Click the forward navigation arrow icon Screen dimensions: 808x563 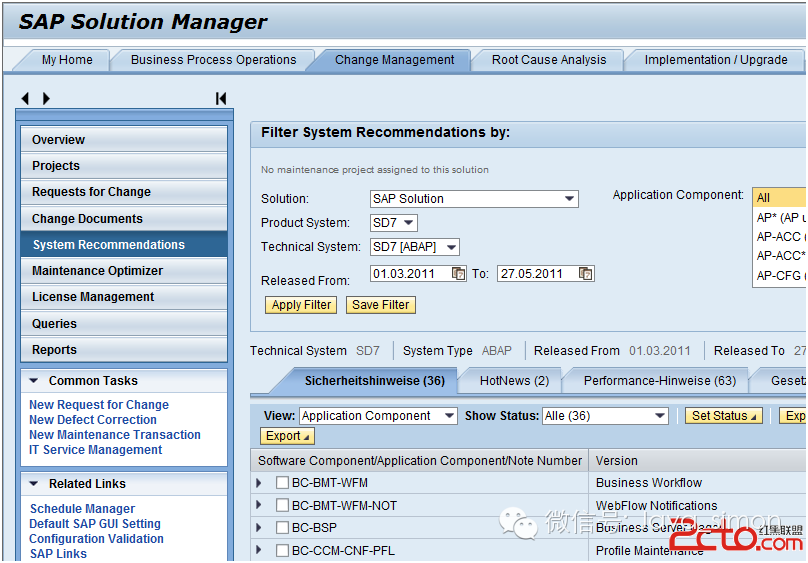(x=46, y=98)
